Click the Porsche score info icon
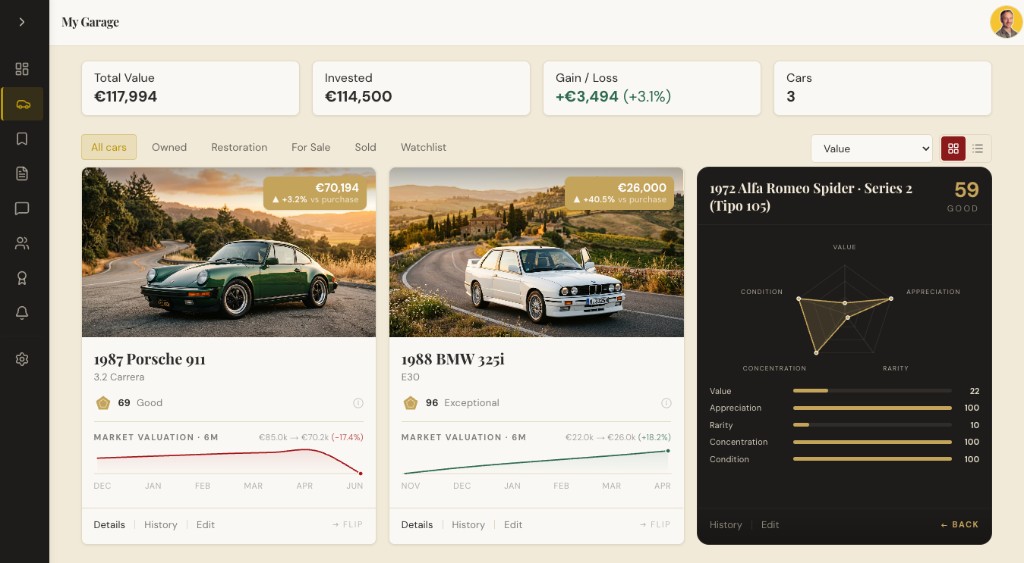The image size is (1024, 563). tap(358, 403)
